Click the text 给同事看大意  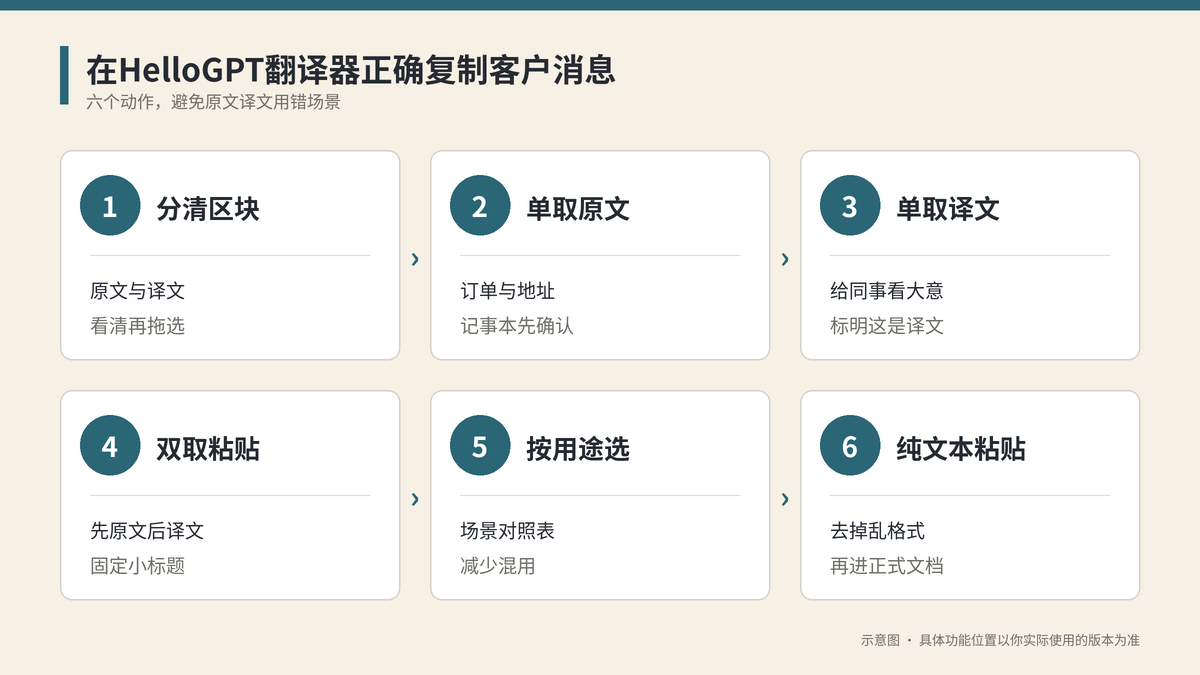887,291
